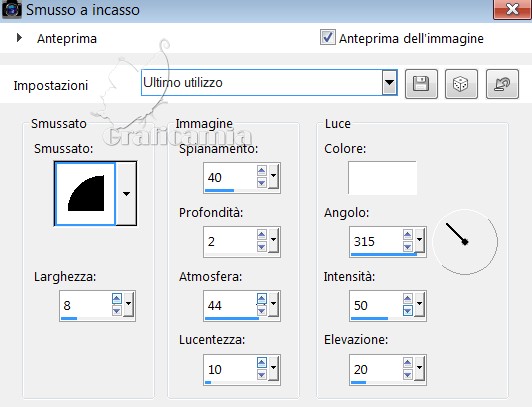This screenshot has height=407, width=532.
Task: Close the Smusso a incasso dialog
Action: coord(512,9)
